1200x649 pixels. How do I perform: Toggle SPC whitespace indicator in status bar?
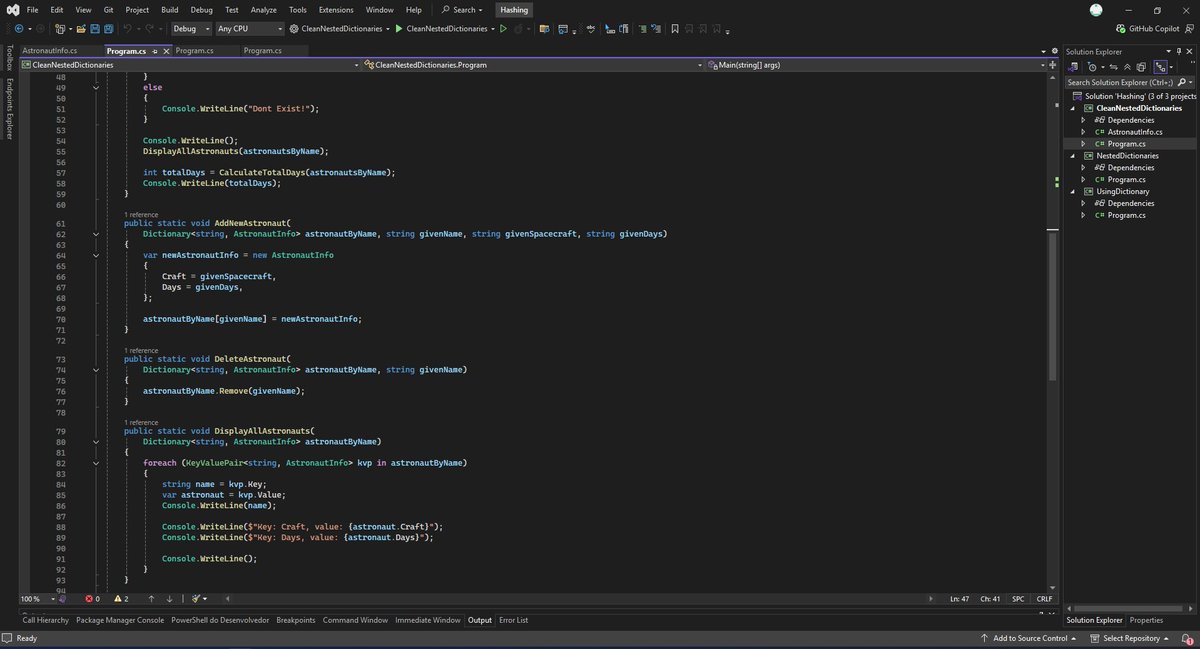(1018, 598)
